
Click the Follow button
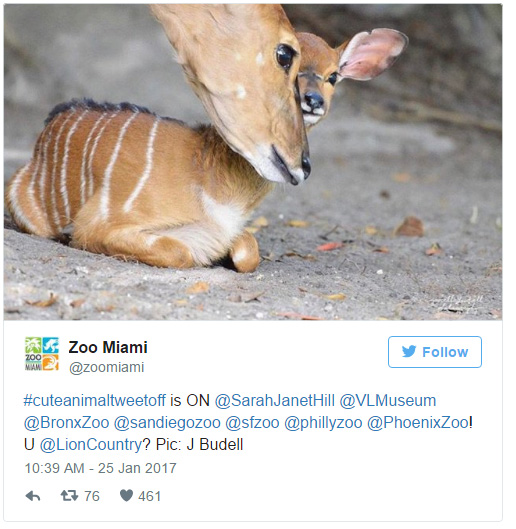[x=434, y=352]
